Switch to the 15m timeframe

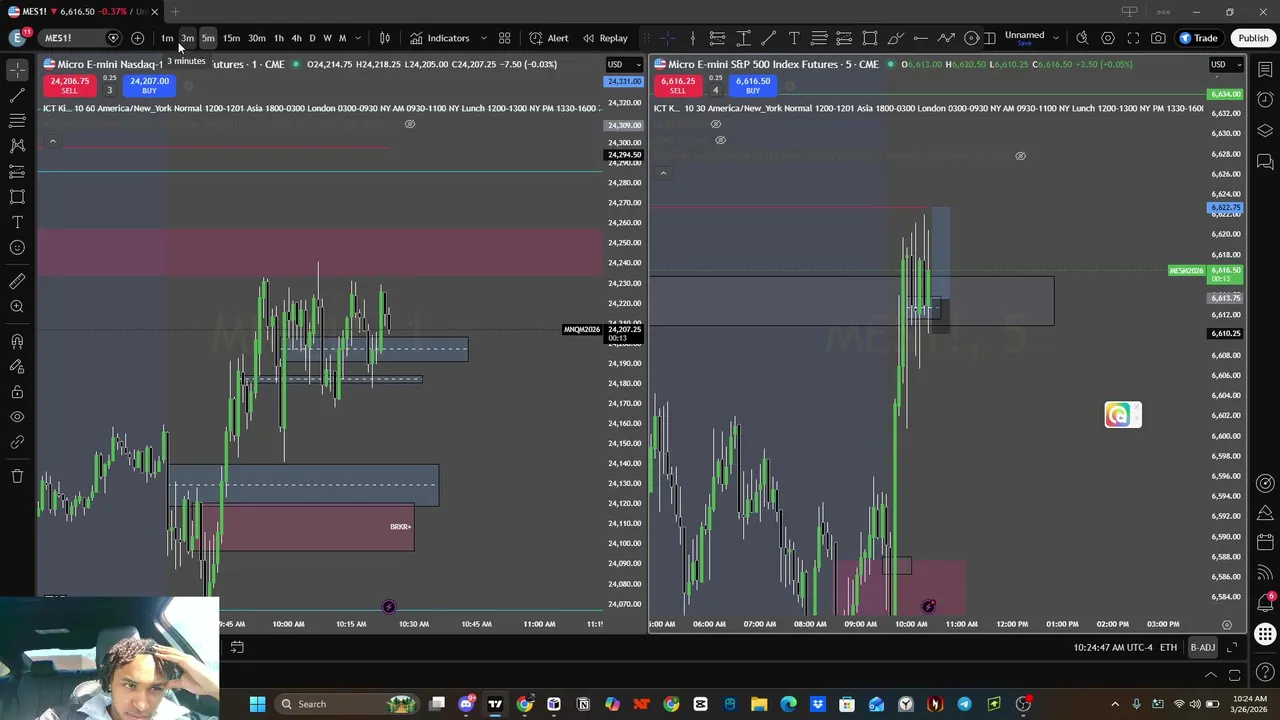(231, 38)
